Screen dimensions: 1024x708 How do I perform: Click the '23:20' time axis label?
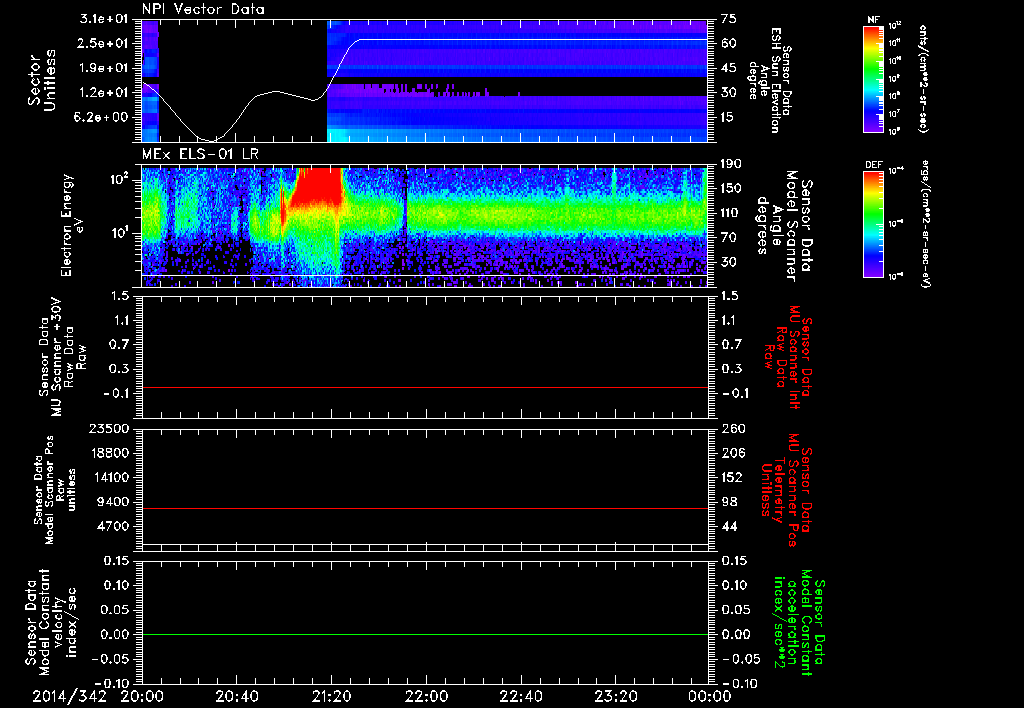(615, 696)
